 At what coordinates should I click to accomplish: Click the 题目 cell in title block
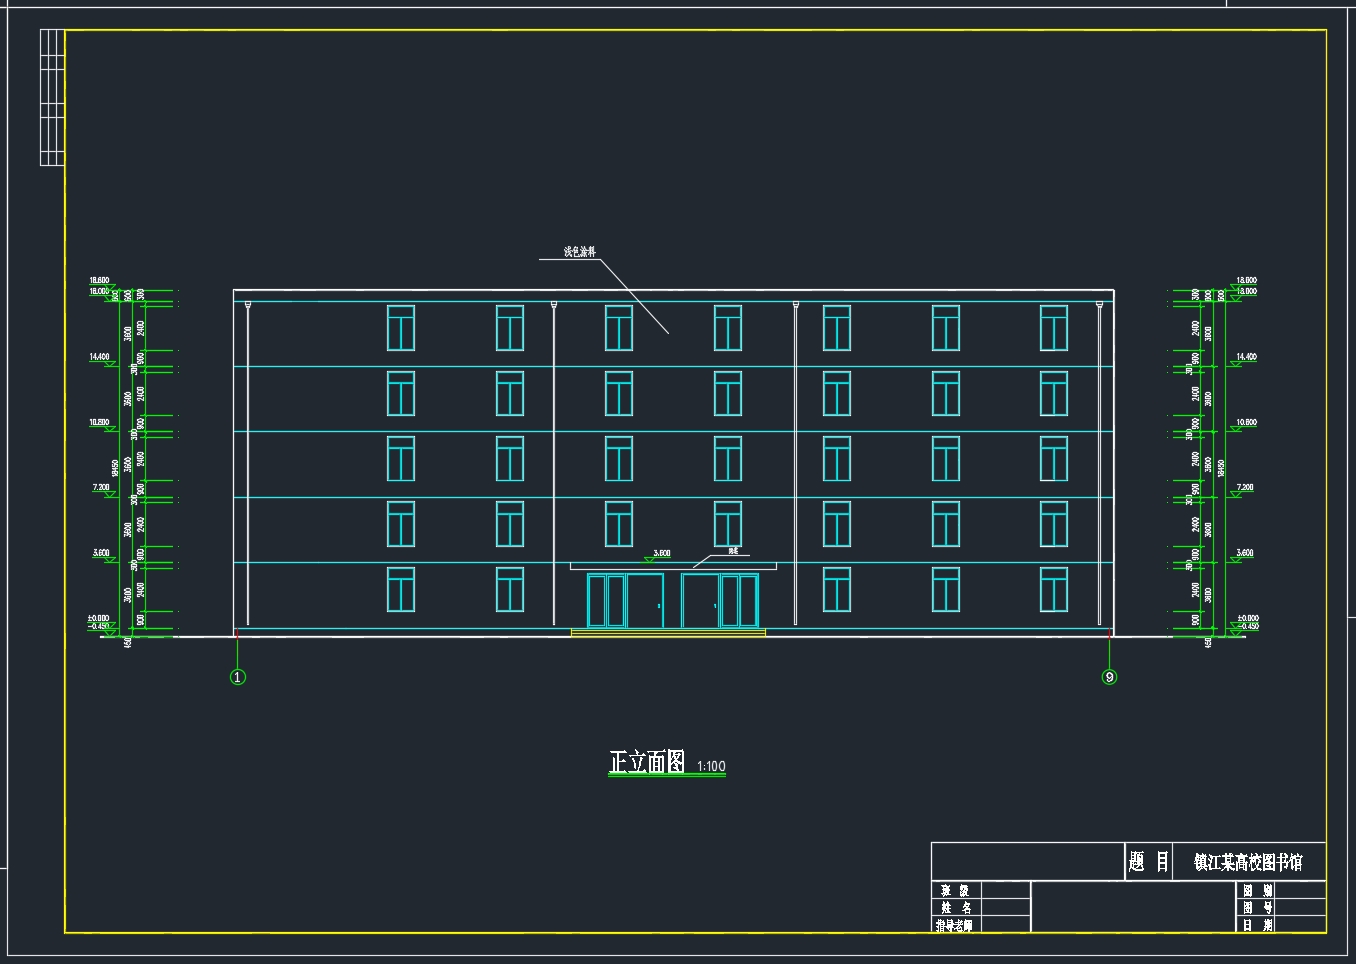pyautogui.click(x=1148, y=862)
